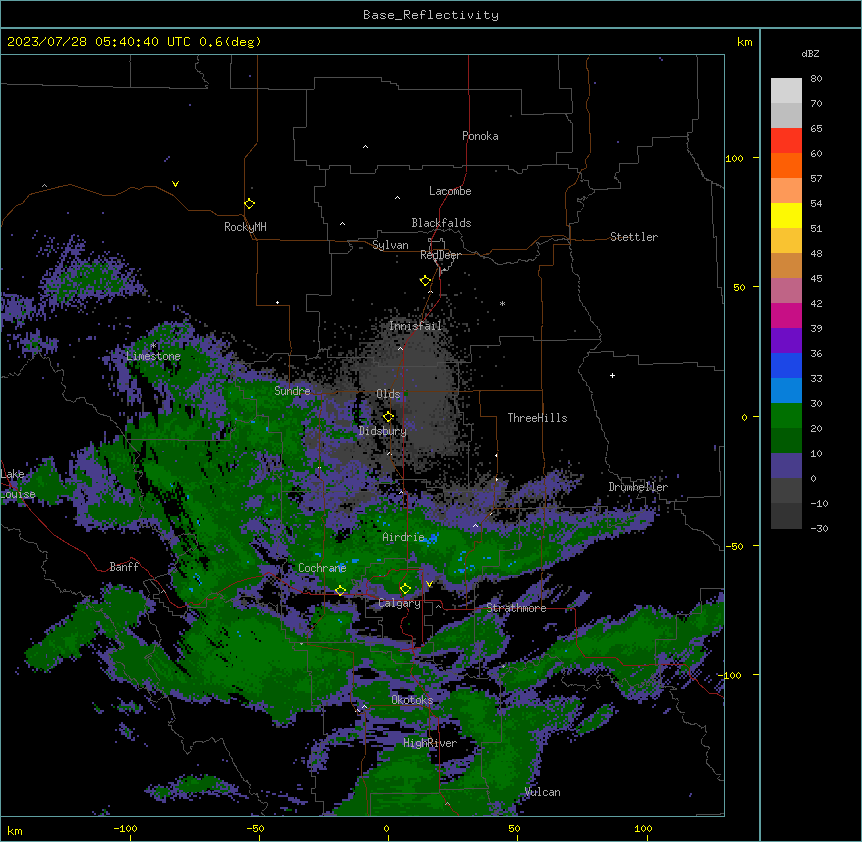Select the yellow diamond marker between Olds and Didsbury

[x=388, y=417]
